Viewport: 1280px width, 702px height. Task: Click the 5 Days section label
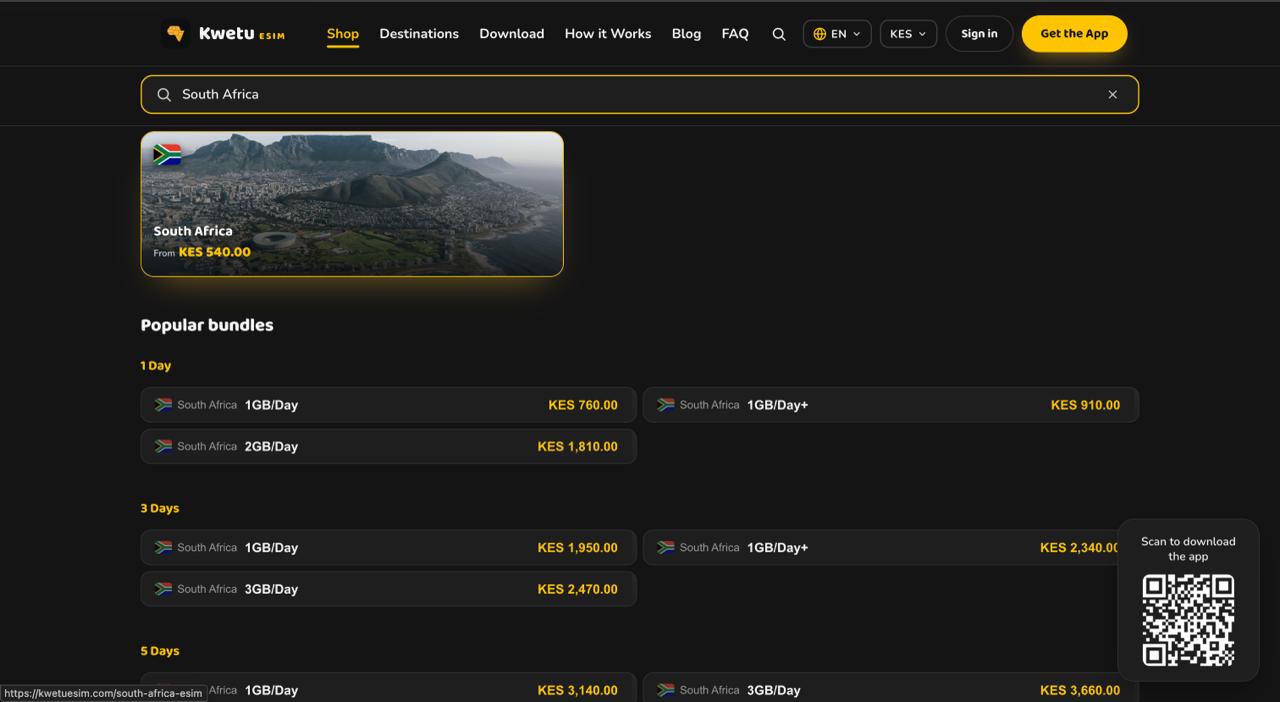pyautogui.click(x=160, y=651)
